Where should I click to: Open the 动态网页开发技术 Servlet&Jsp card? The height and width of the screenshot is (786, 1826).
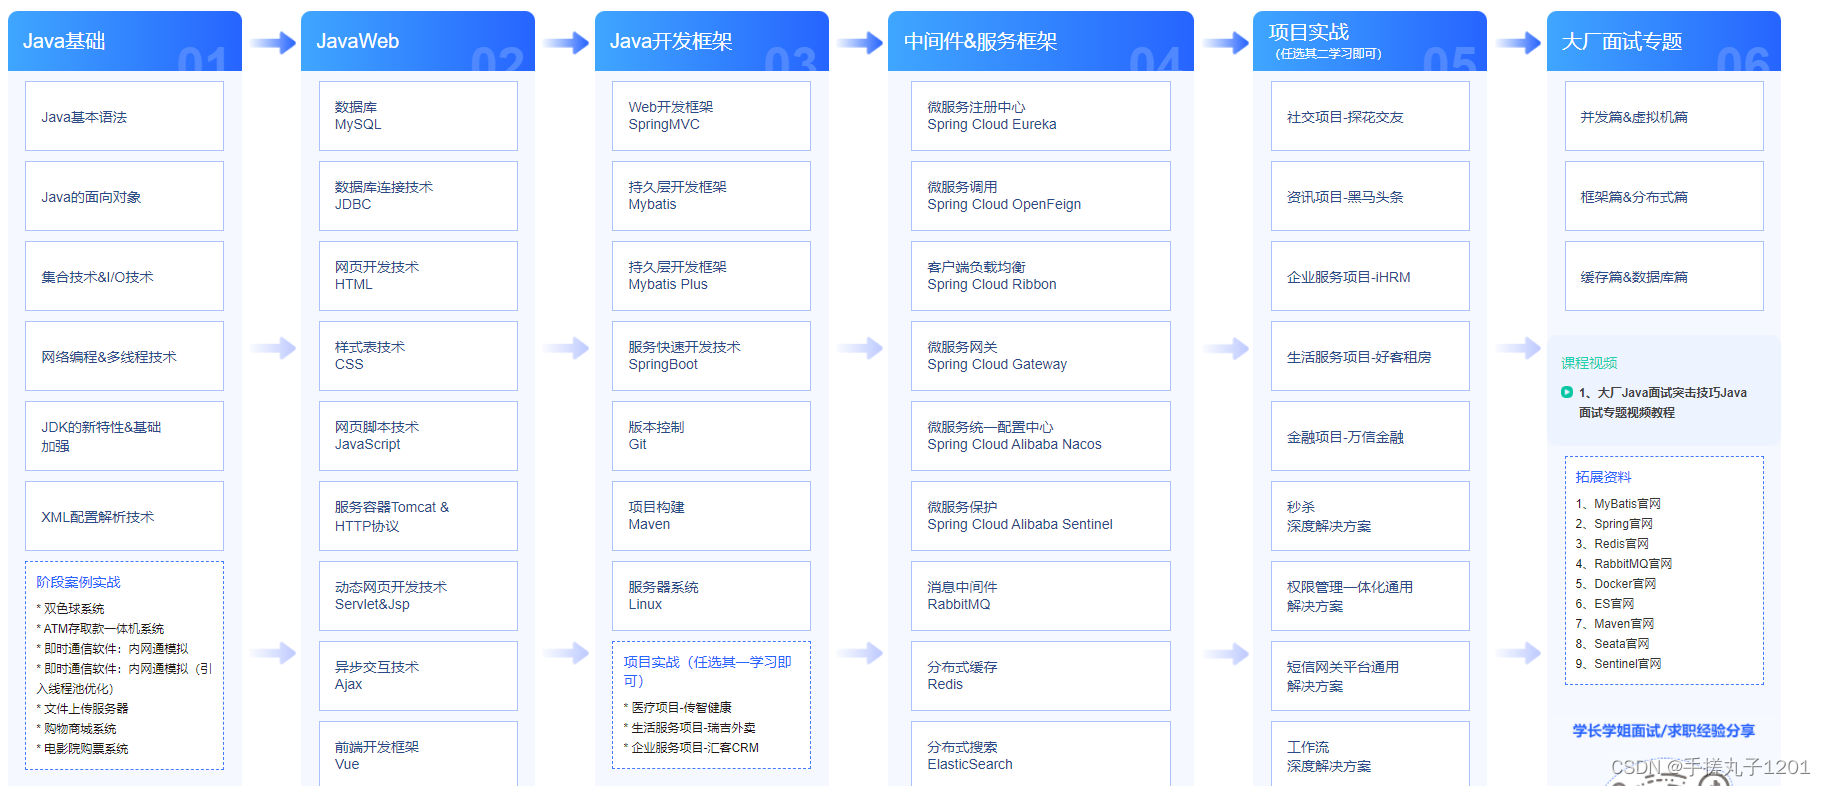click(418, 596)
